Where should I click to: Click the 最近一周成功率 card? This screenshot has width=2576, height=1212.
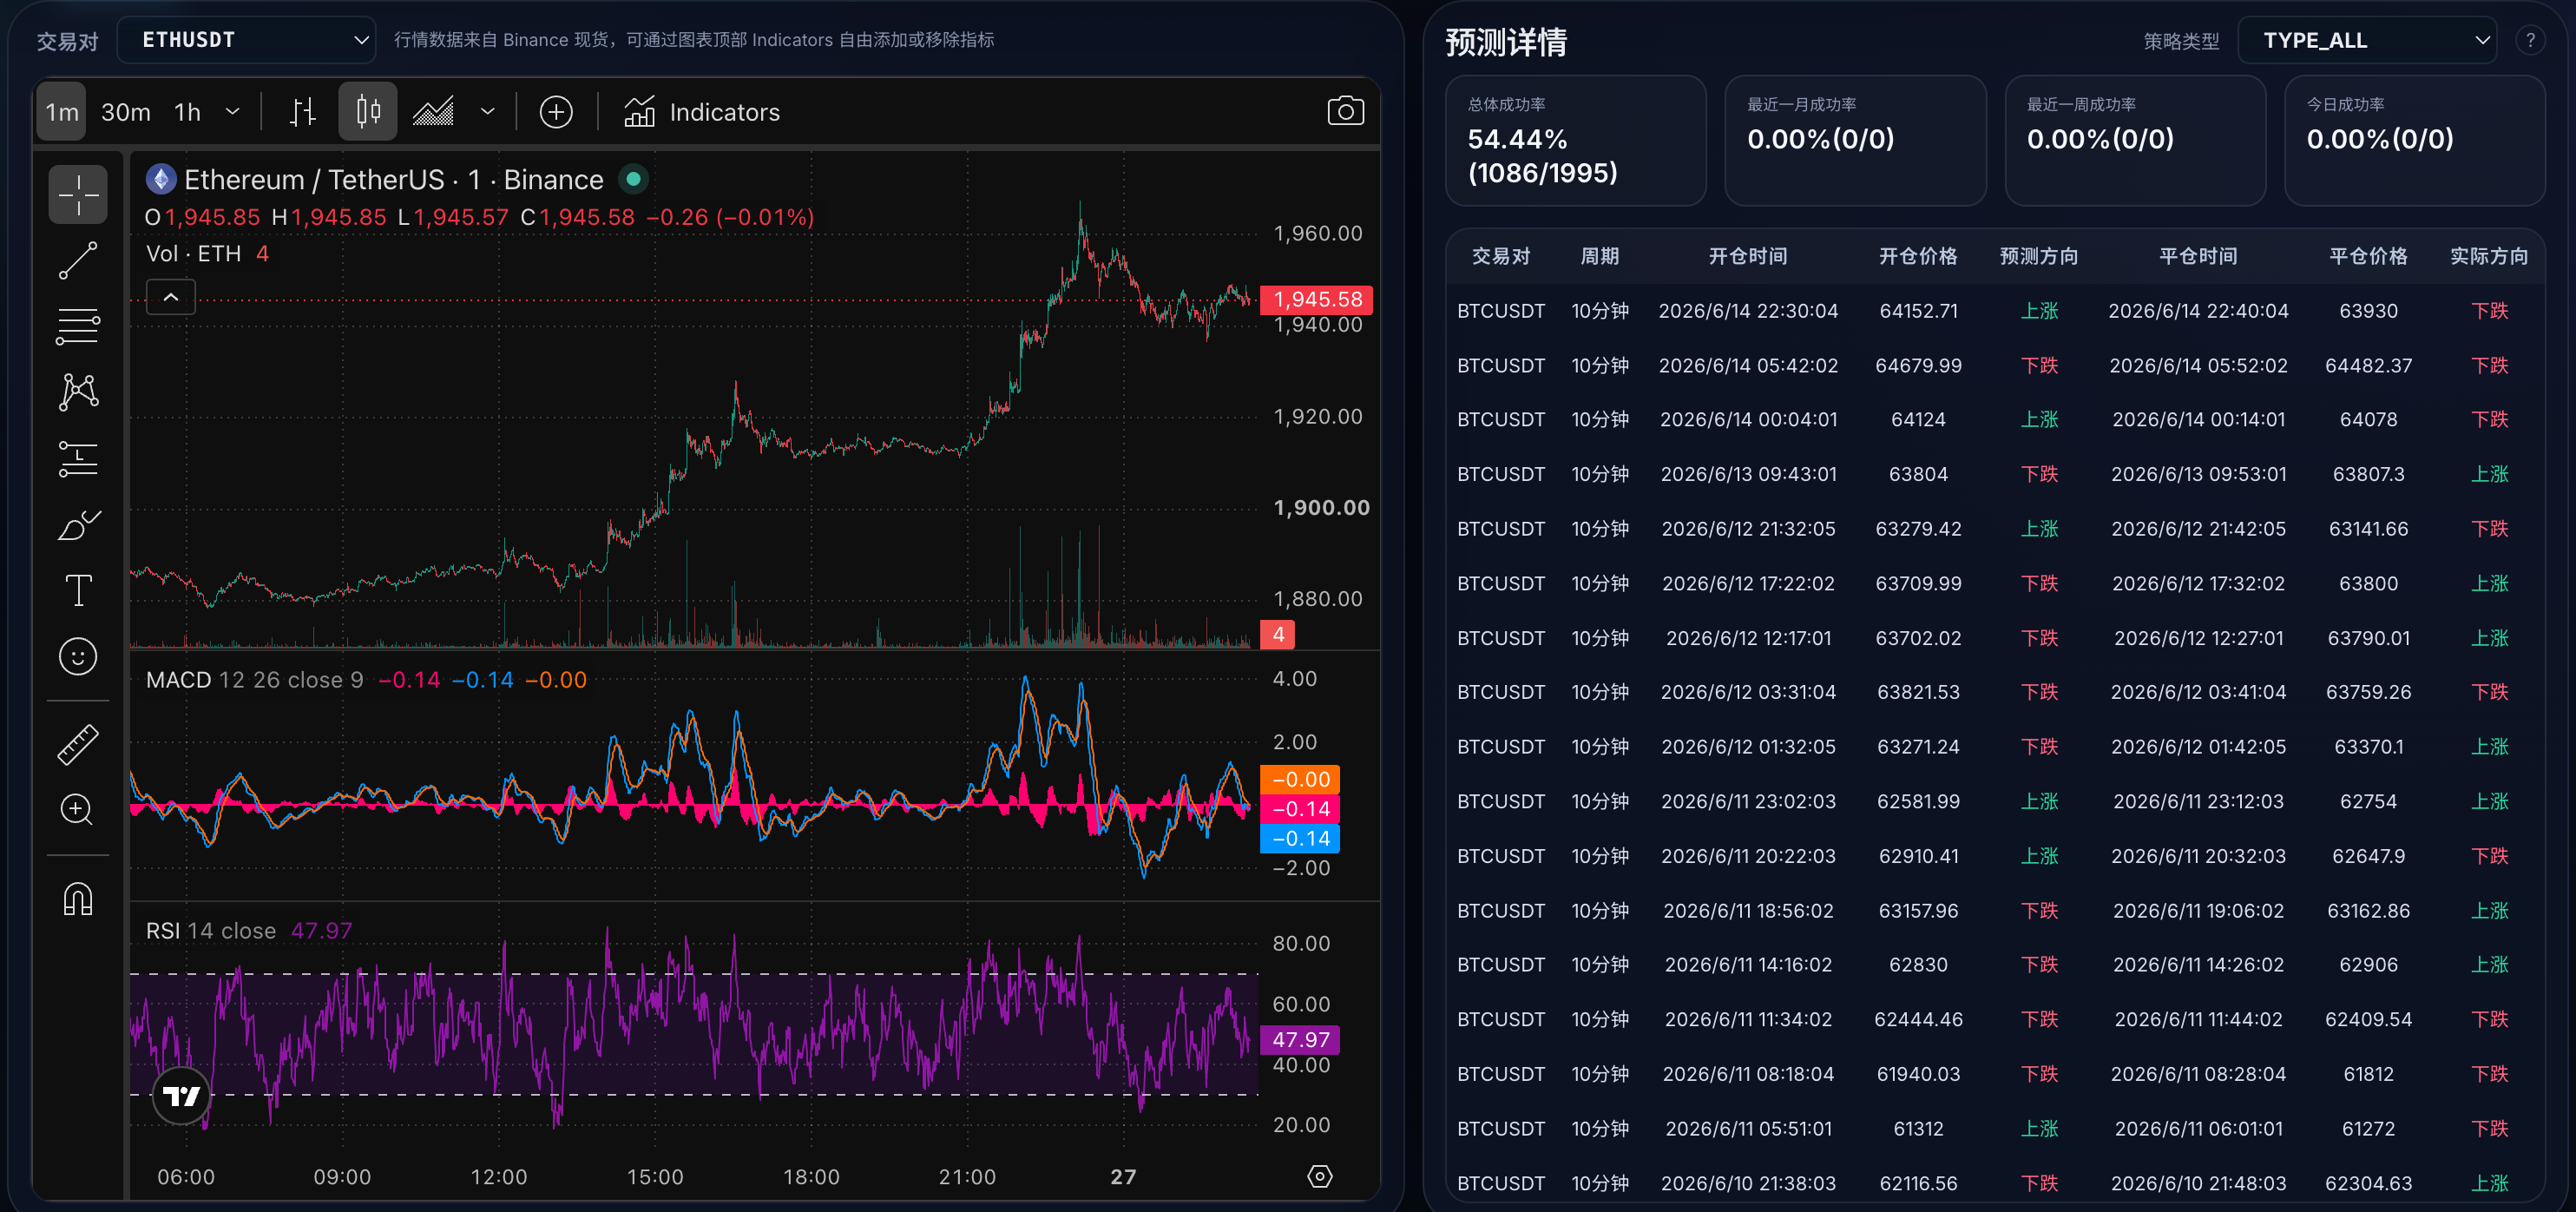(2135, 141)
